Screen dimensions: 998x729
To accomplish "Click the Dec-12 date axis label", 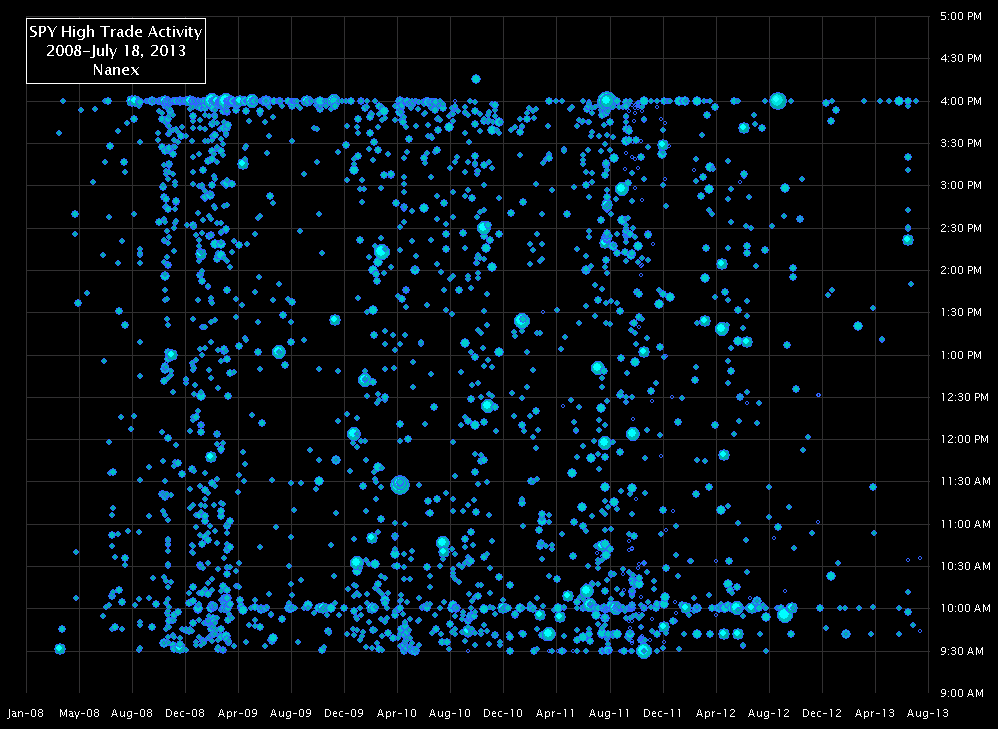I will click(x=822, y=713).
